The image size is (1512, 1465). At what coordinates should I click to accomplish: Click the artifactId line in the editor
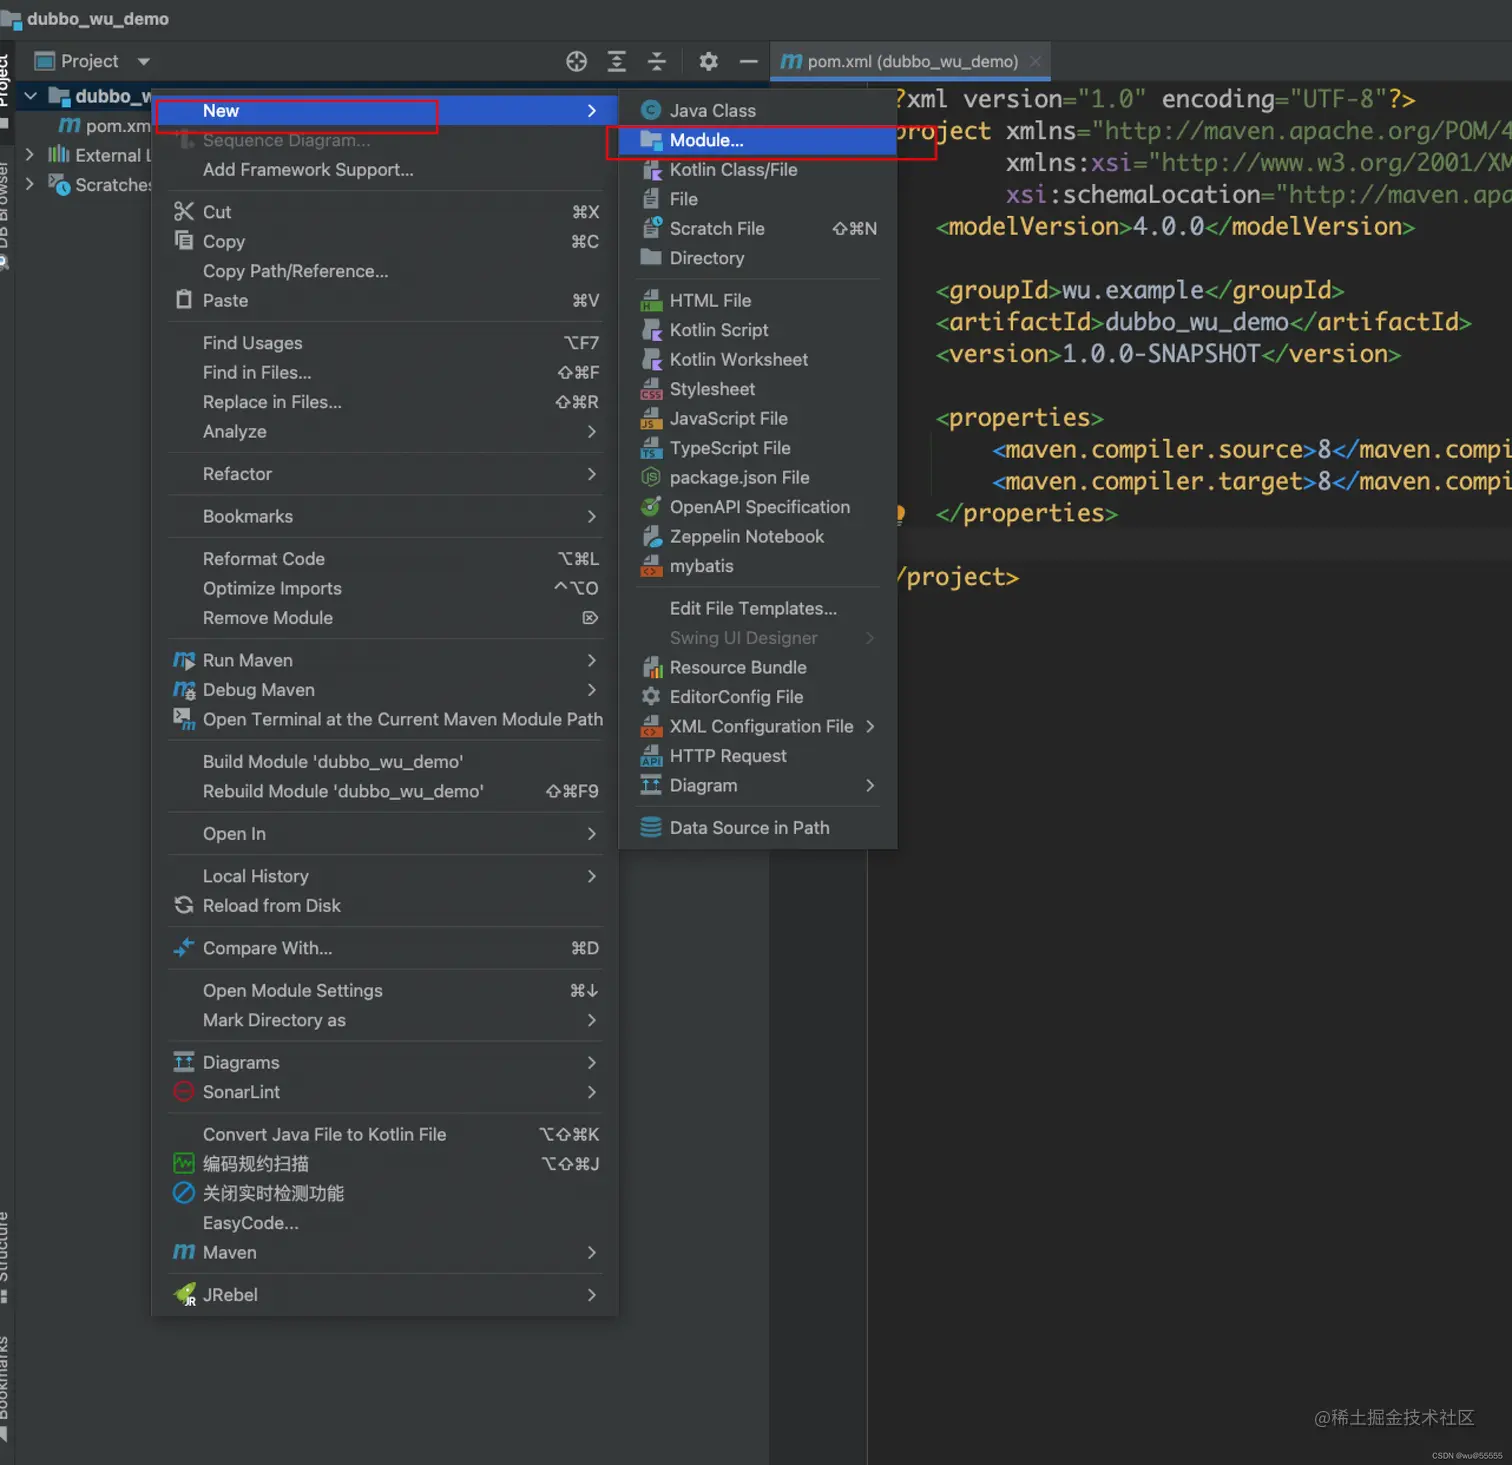[1204, 322]
